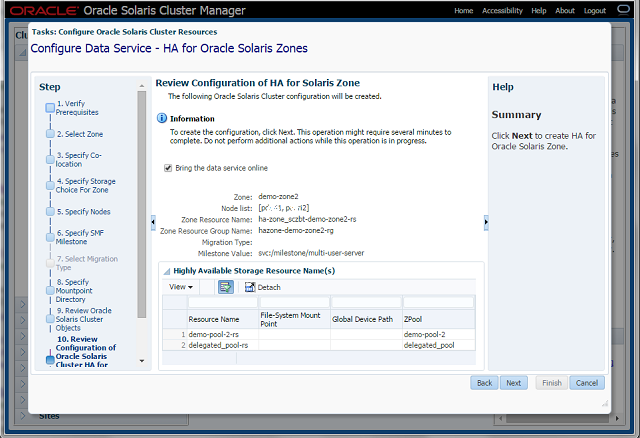Screen dimensions: 640x438
Task: Click the query by example toolbar icon
Action: pos(226,287)
